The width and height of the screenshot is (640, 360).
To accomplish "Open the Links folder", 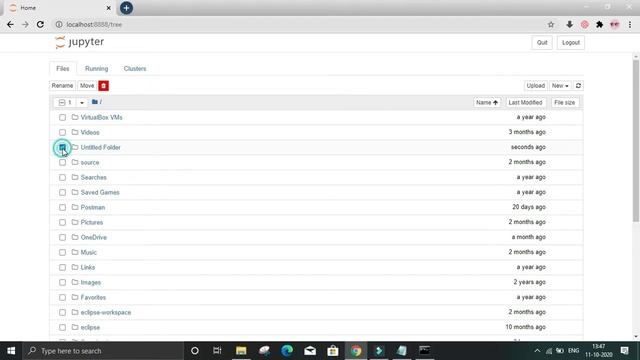I will pyautogui.click(x=88, y=267).
